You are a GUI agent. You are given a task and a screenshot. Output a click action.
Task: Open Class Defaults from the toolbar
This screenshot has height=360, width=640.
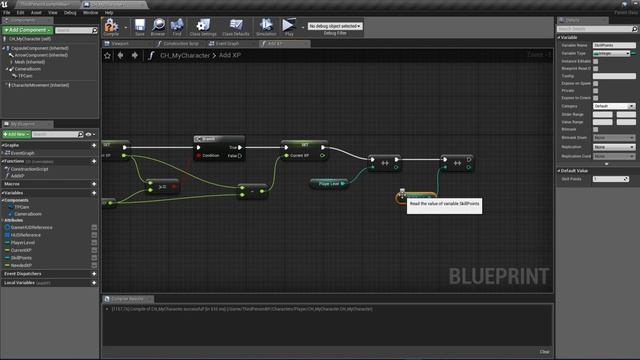coord(236,27)
